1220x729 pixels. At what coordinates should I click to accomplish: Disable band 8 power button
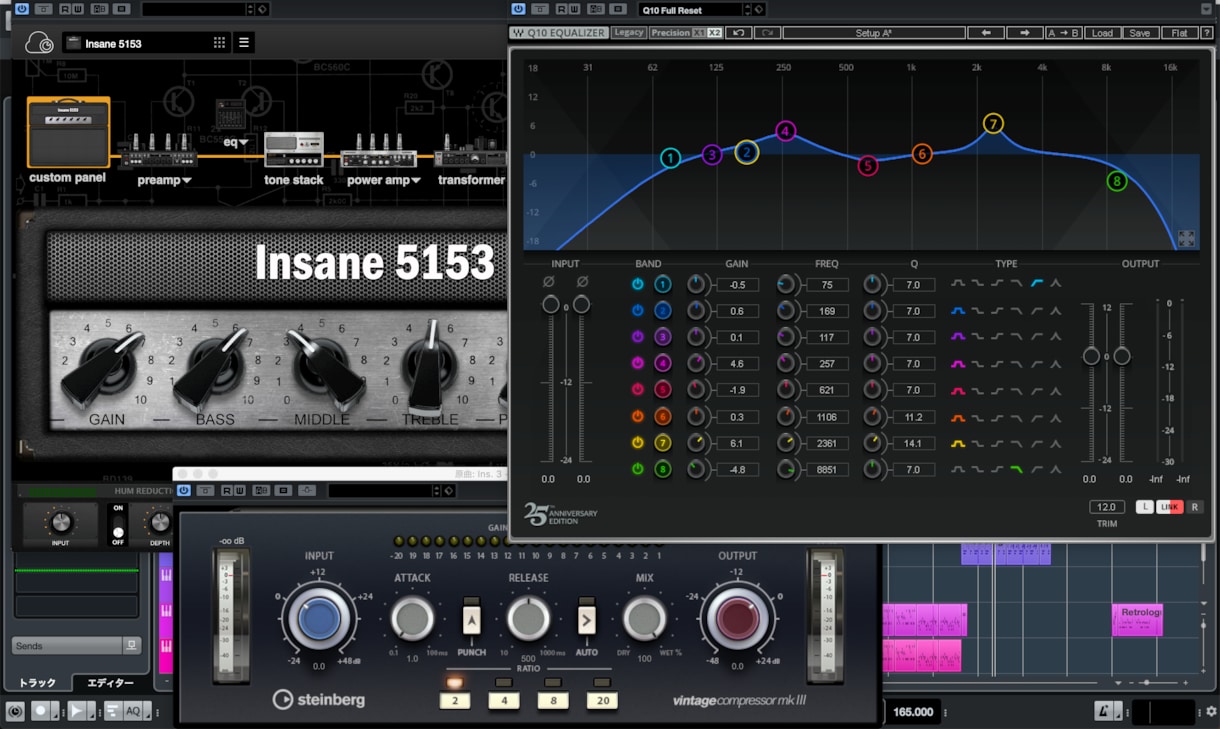tap(638, 469)
